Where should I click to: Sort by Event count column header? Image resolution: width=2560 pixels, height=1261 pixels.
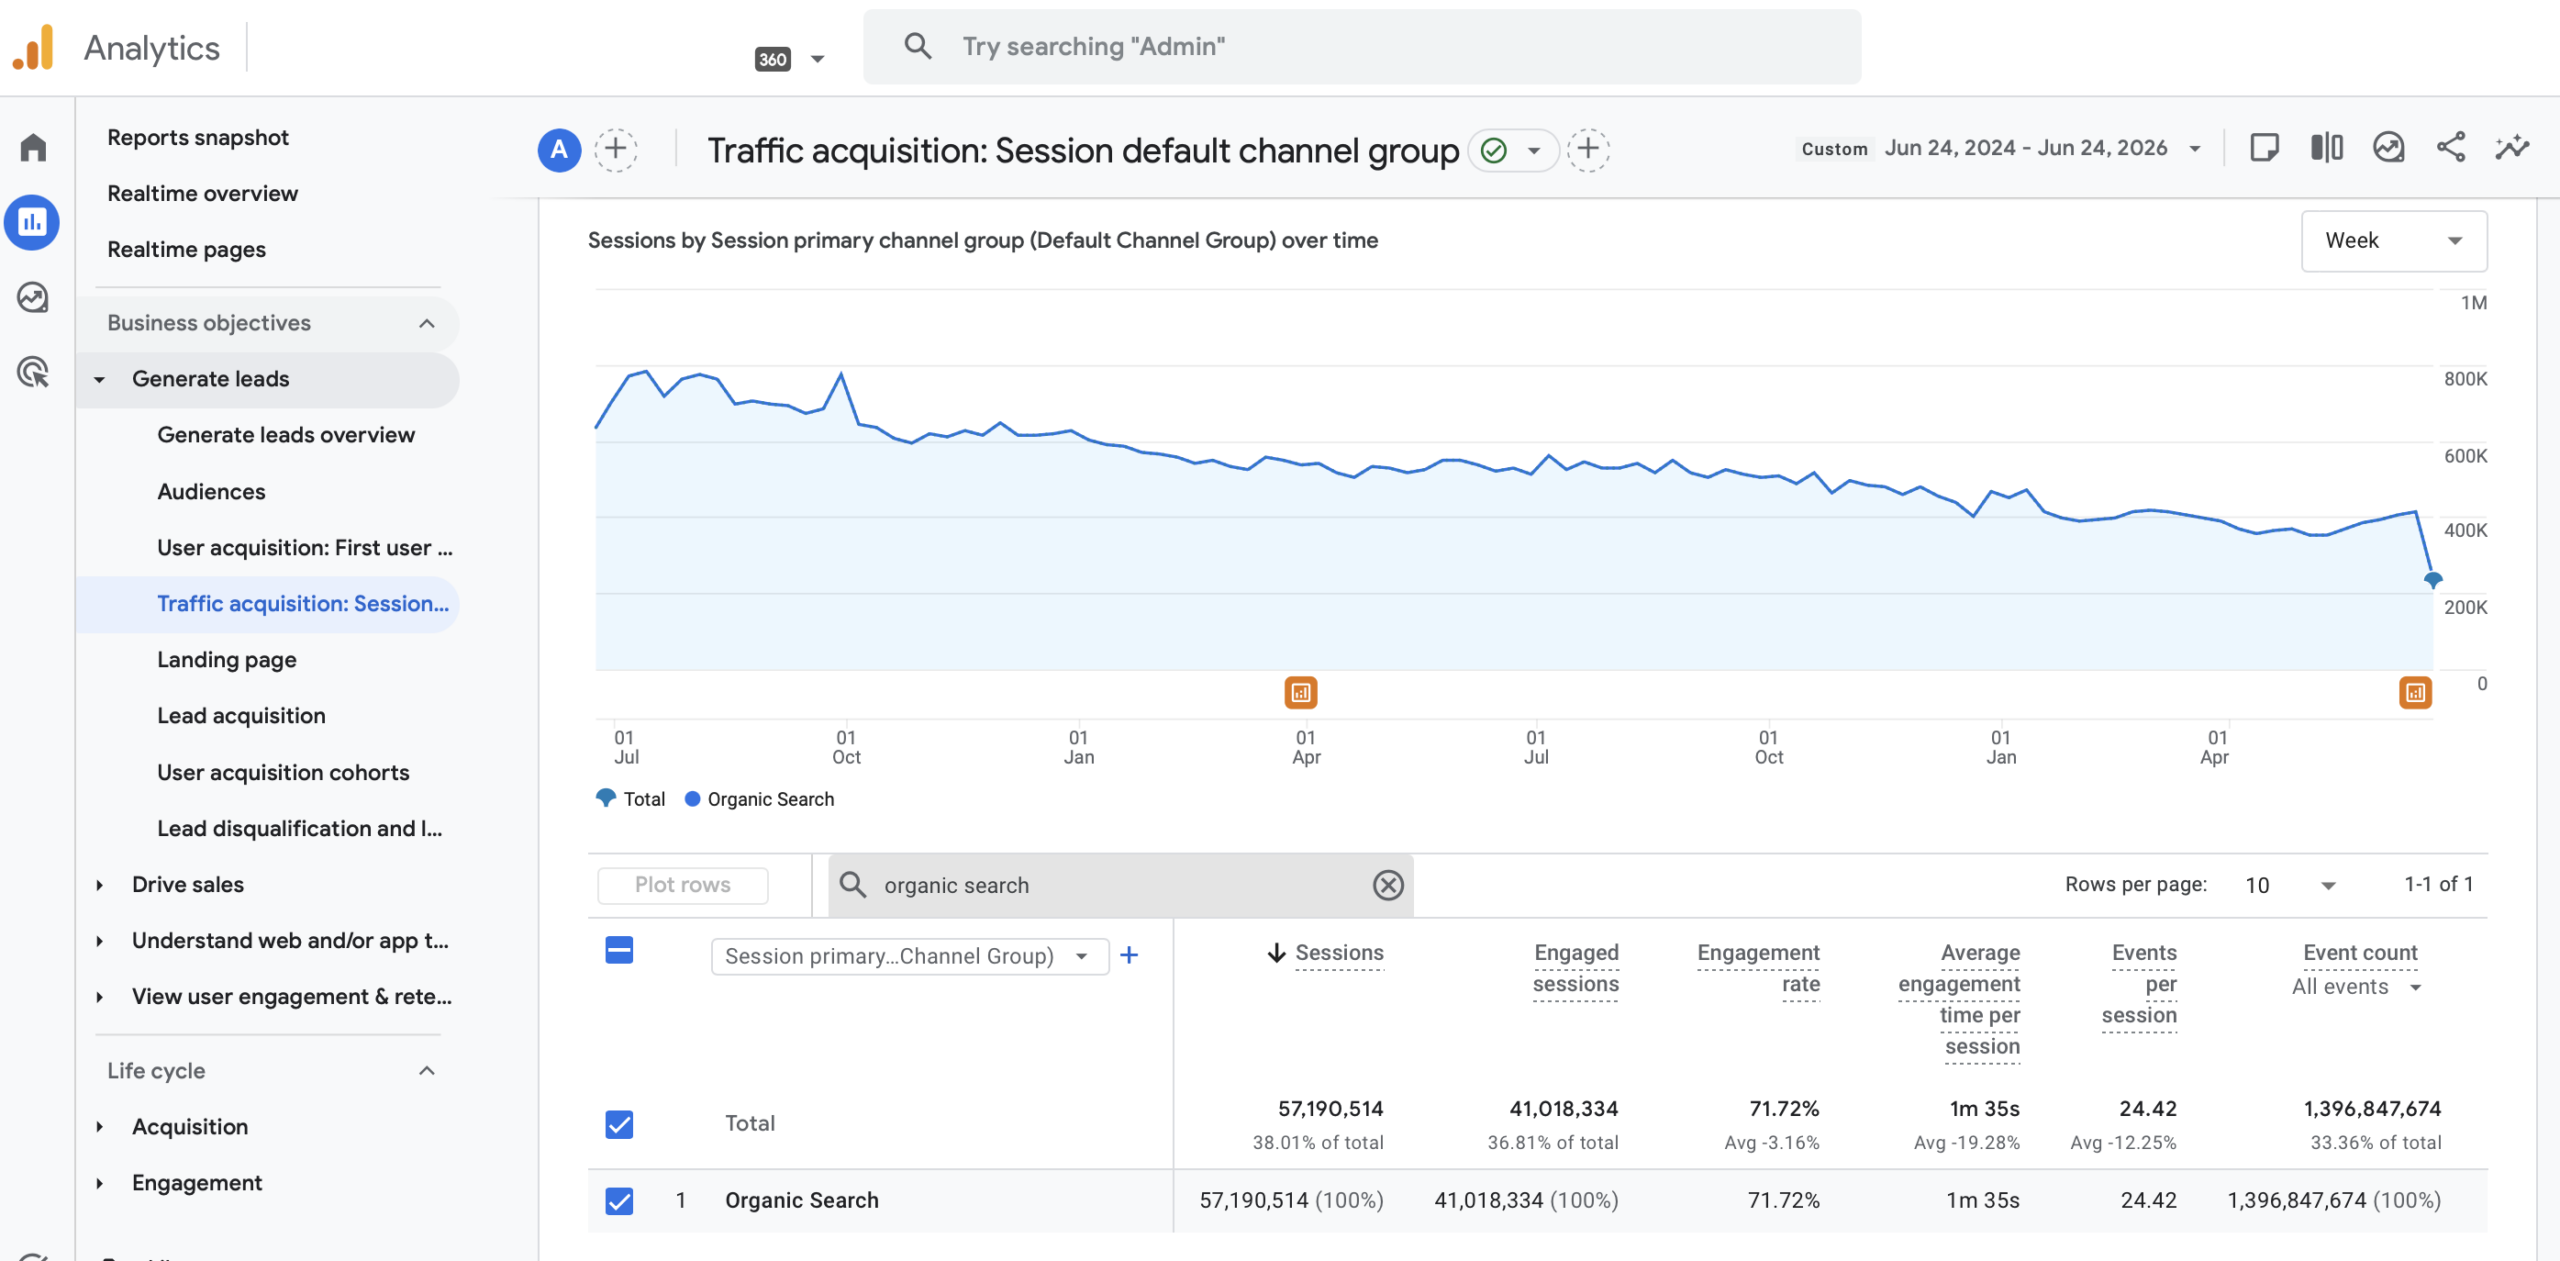pyautogui.click(x=2360, y=953)
